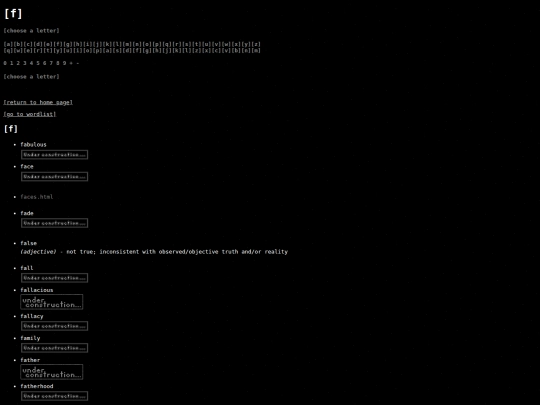Select [o] in the QWERTY-order row

click(87, 50)
